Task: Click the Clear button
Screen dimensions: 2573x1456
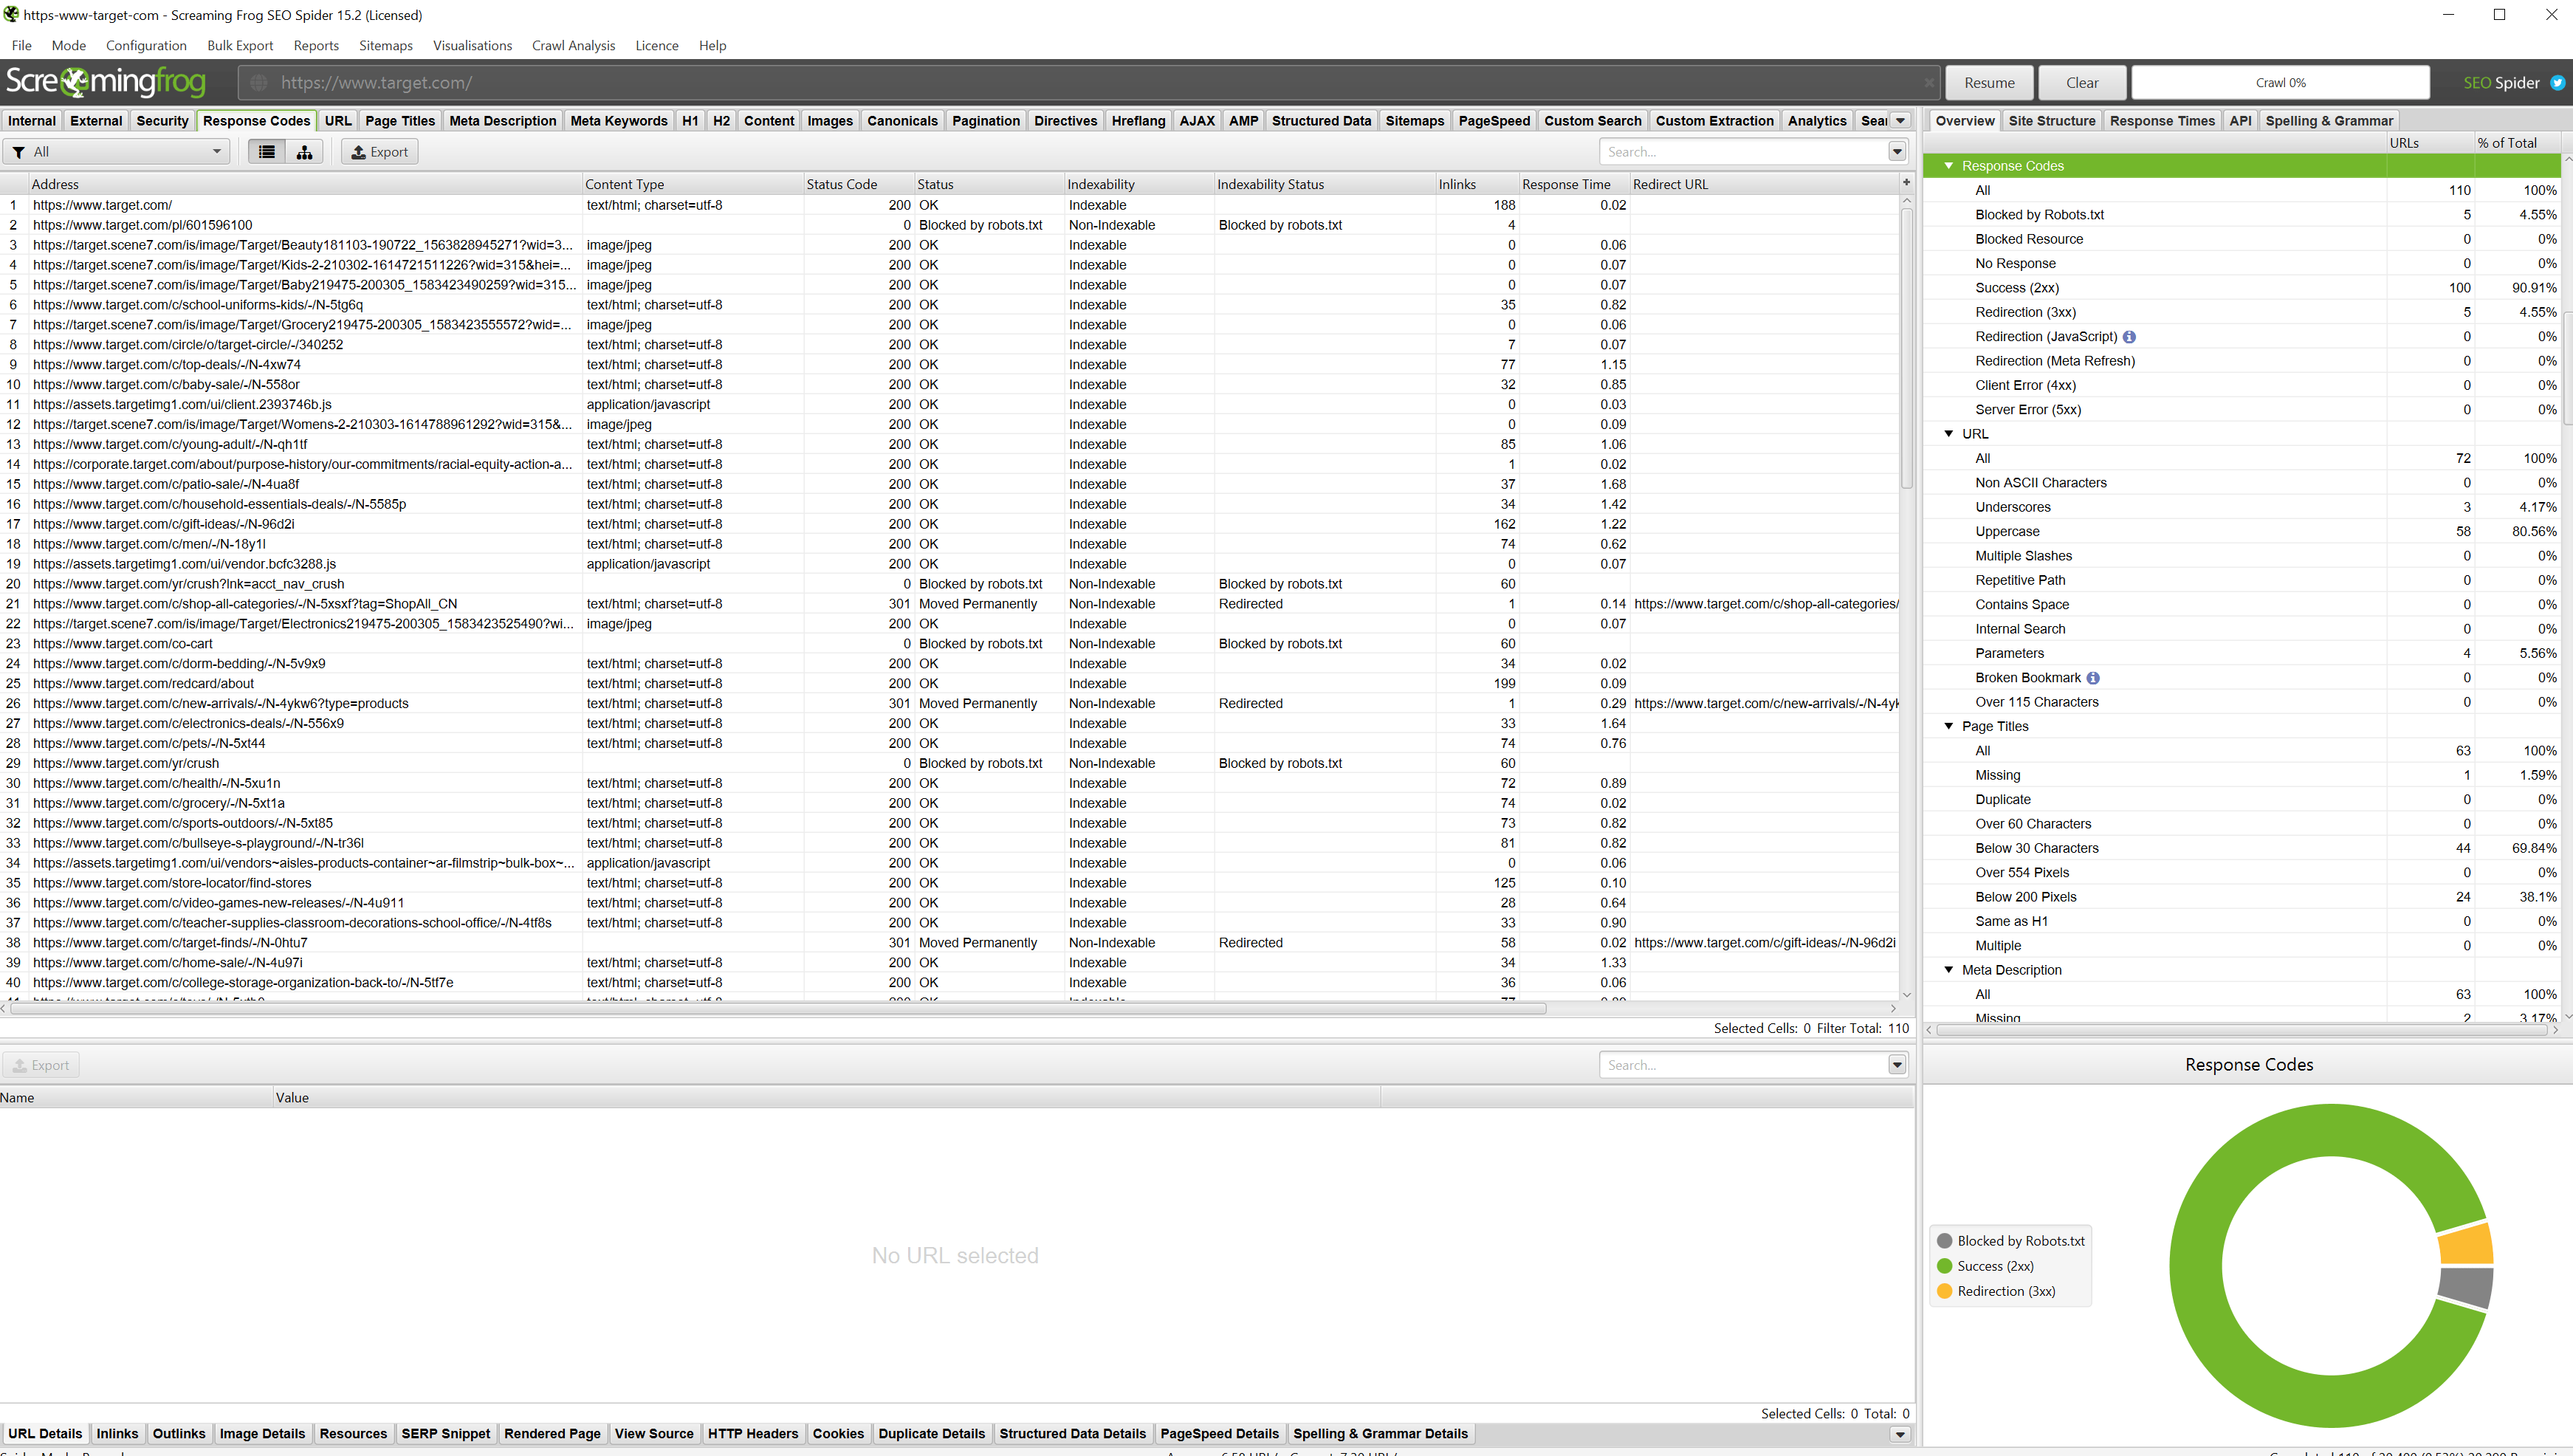Action: tap(2082, 83)
